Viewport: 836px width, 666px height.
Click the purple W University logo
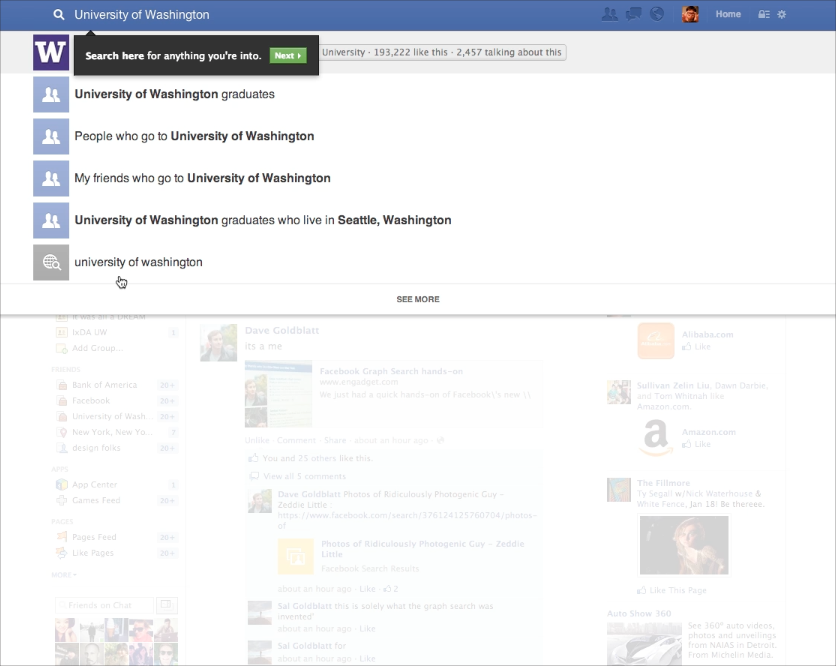pyautogui.click(x=51, y=52)
